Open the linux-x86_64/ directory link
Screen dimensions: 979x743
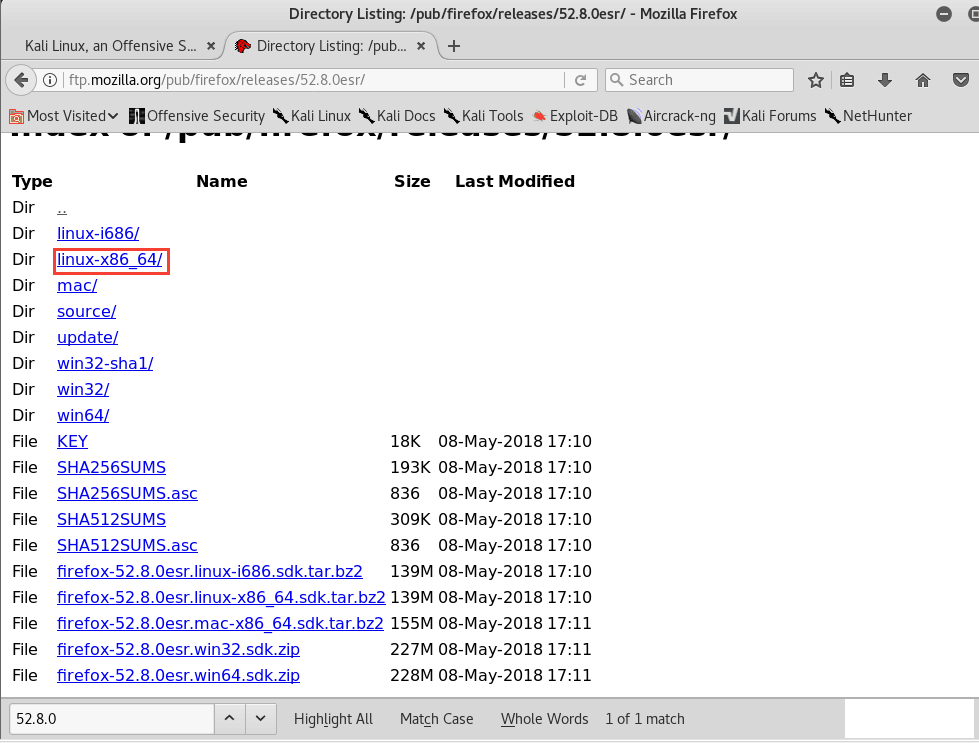[110, 260]
